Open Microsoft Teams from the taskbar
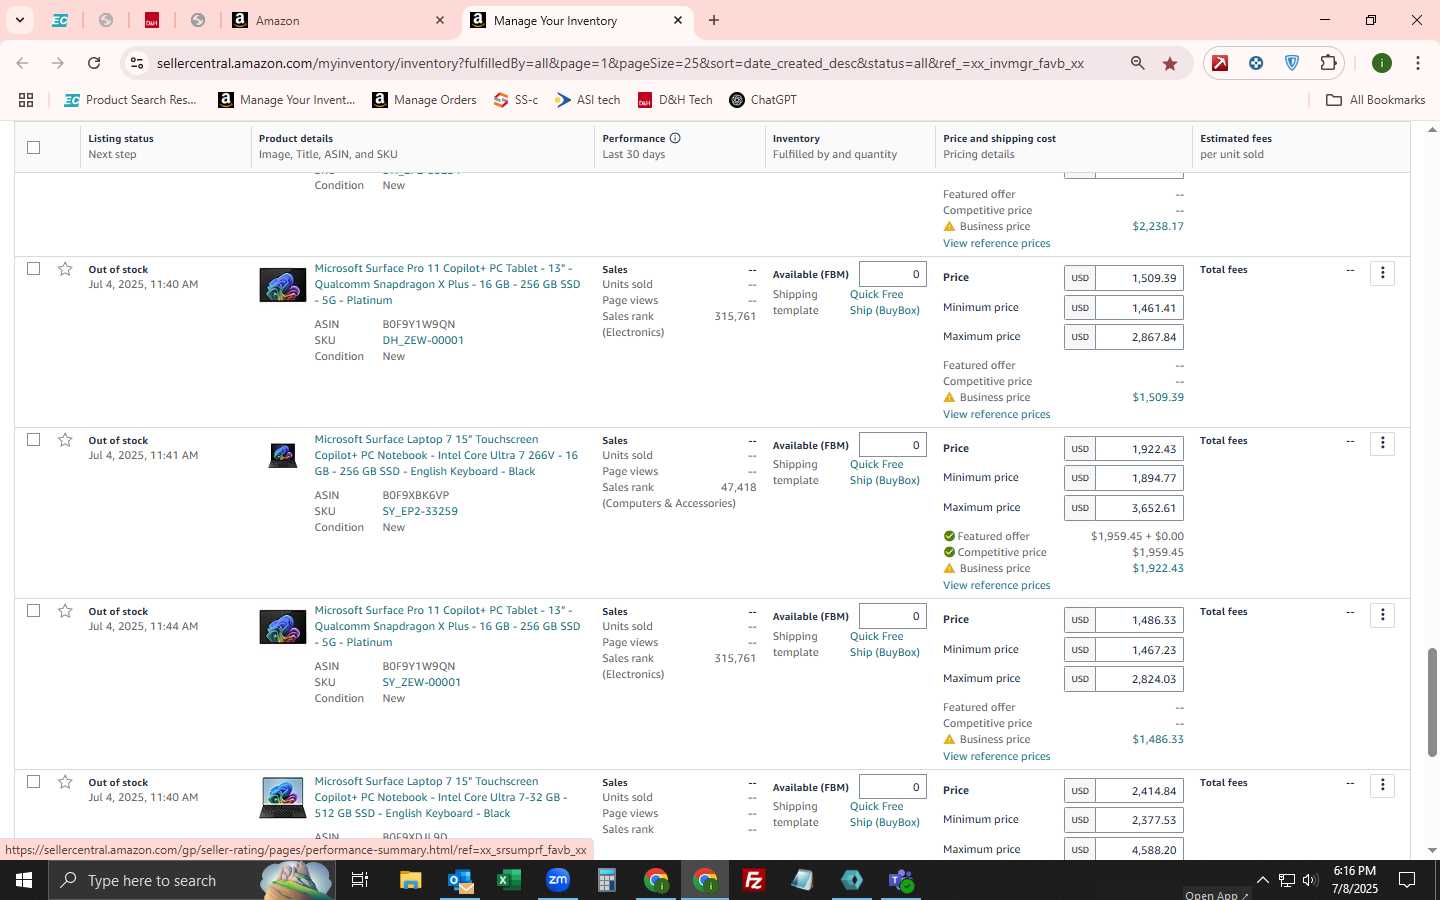 click(901, 880)
